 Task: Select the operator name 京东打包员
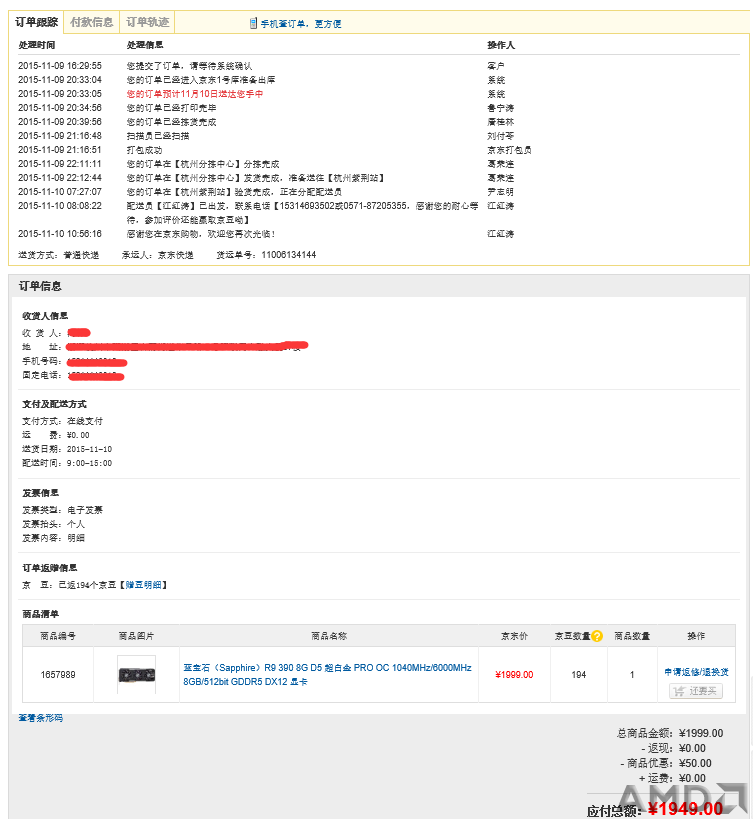click(x=509, y=150)
